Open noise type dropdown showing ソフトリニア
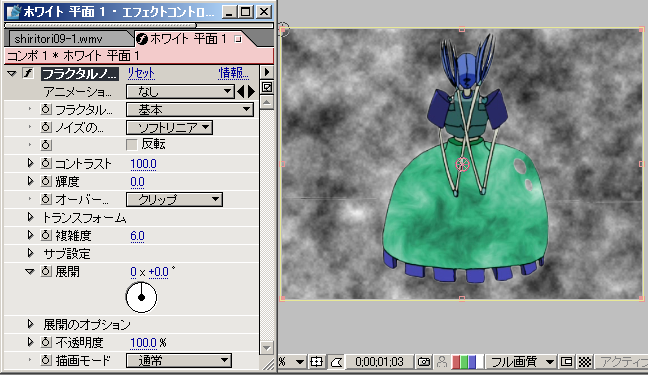 pyautogui.click(x=169, y=127)
